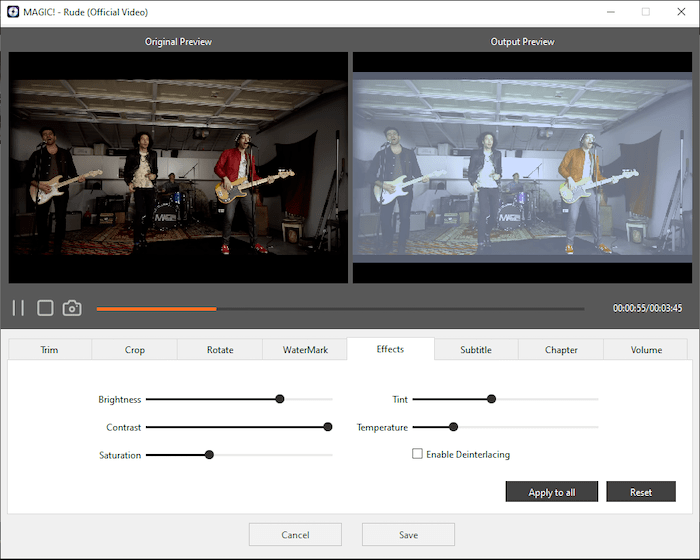Viewport: 700px width, 560px height.
Task: Click the app logo in the title bar
Action: point(12,12)
